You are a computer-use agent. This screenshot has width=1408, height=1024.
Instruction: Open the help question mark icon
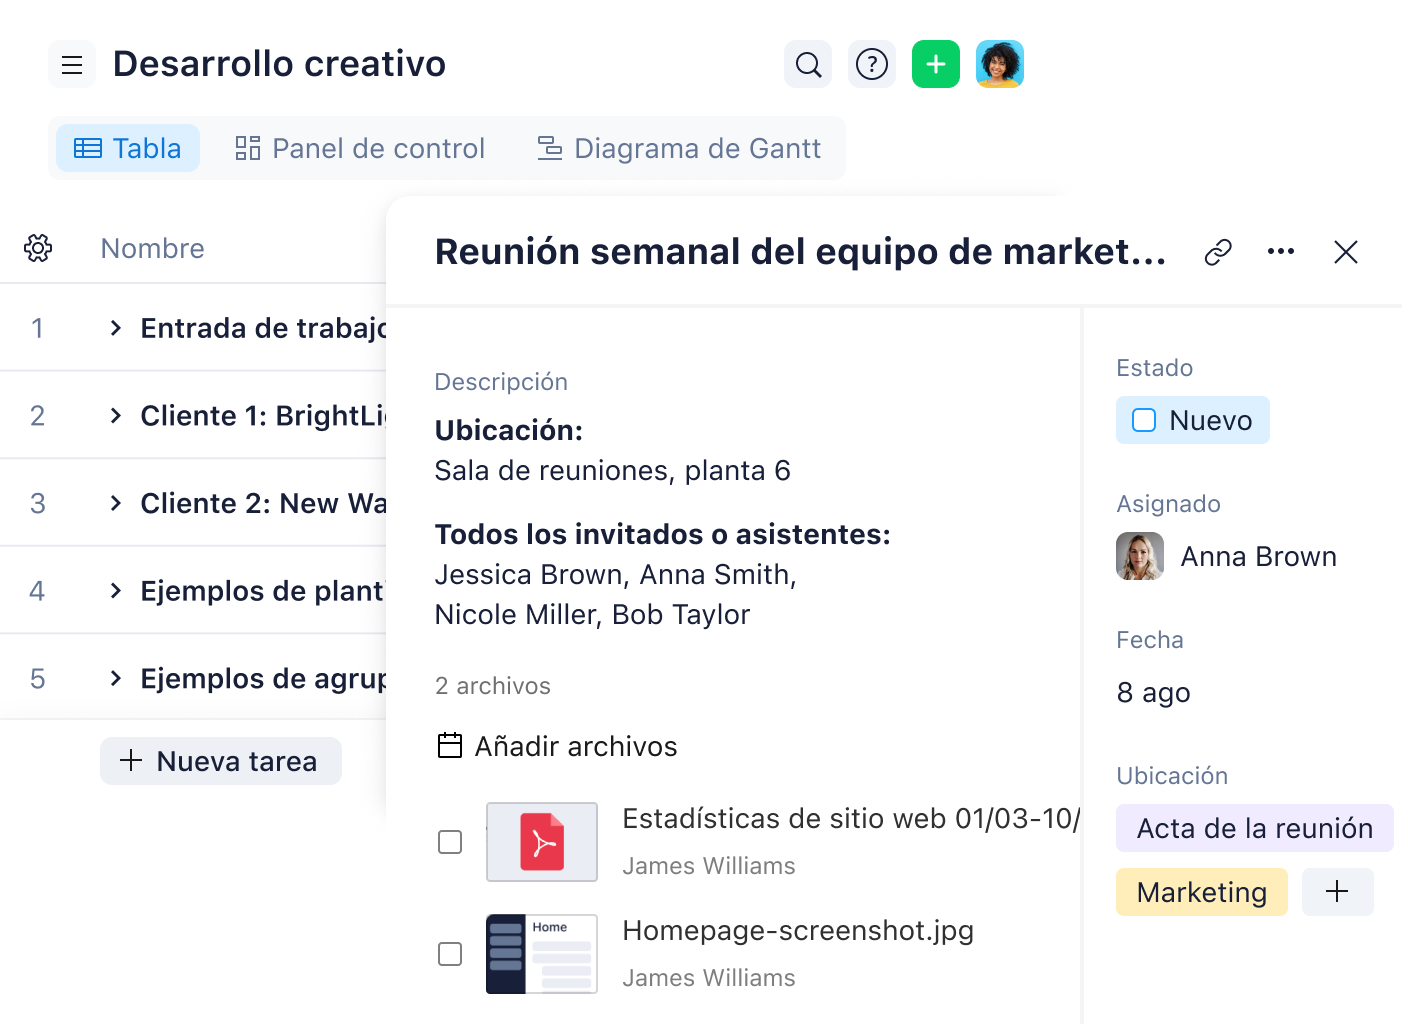point(872,65)
